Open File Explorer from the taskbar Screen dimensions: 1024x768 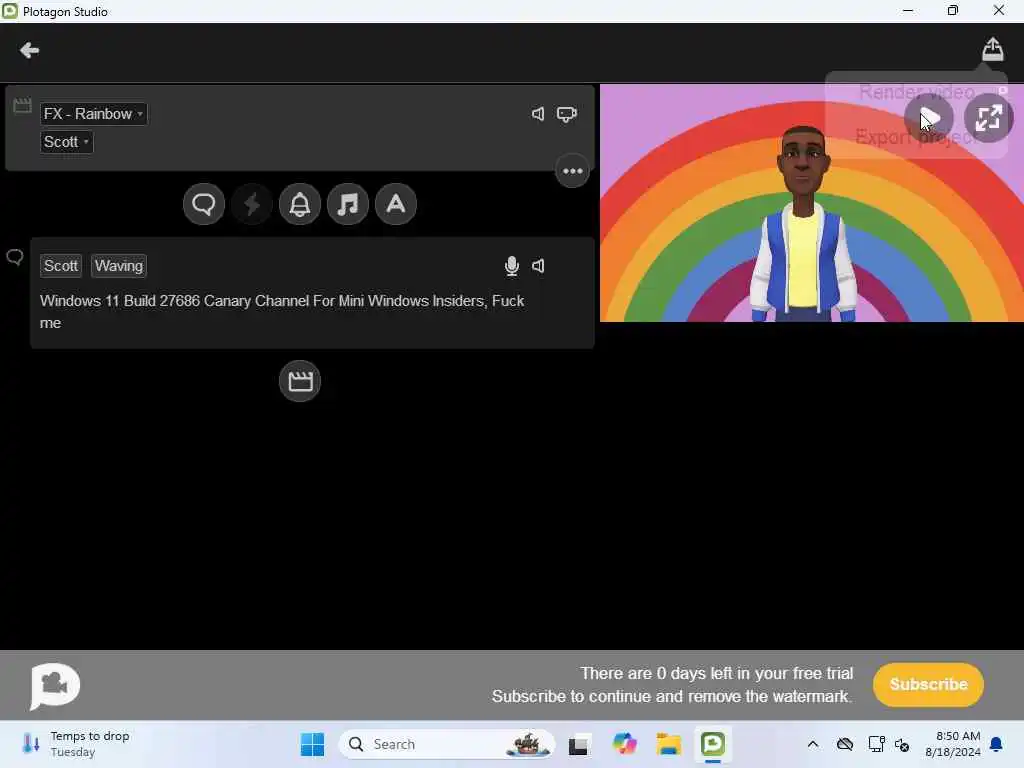pos(669,744)
